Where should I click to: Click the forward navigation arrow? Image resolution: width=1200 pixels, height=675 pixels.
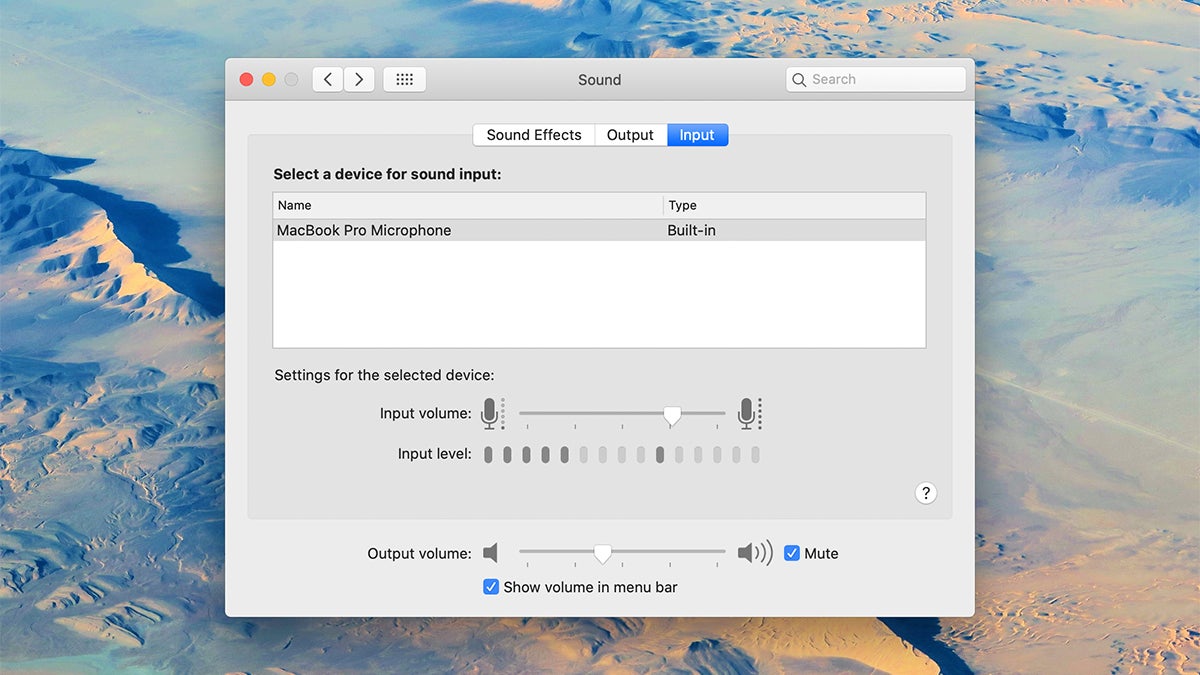coord(359,78)
